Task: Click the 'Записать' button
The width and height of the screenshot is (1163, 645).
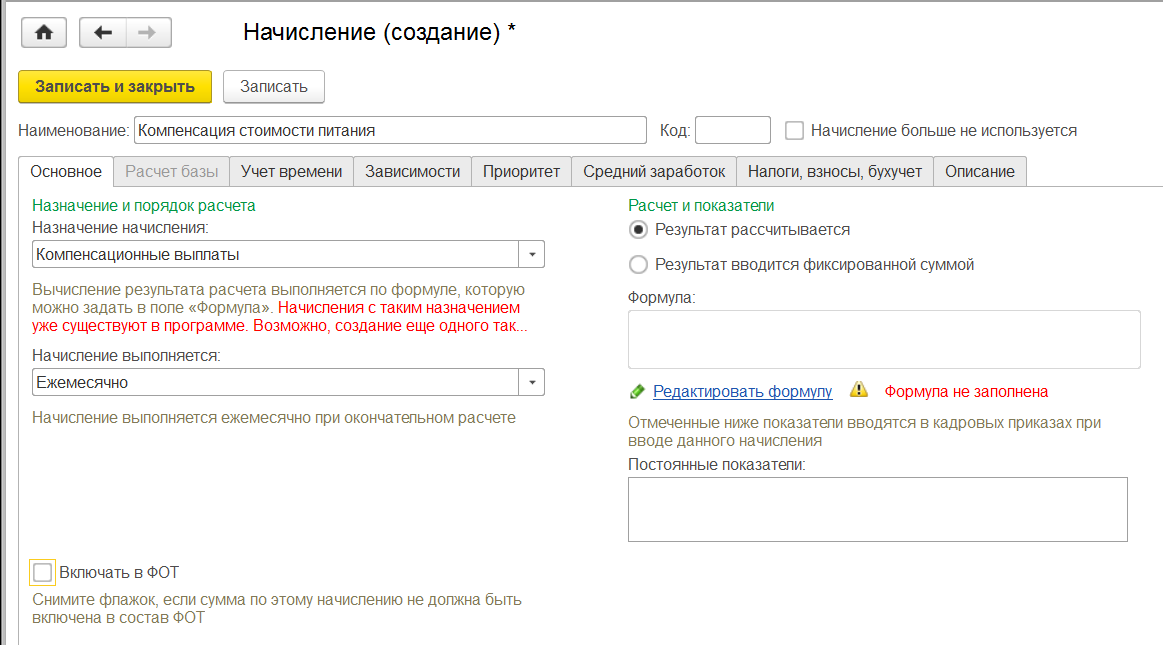Action: coord(273,86)
